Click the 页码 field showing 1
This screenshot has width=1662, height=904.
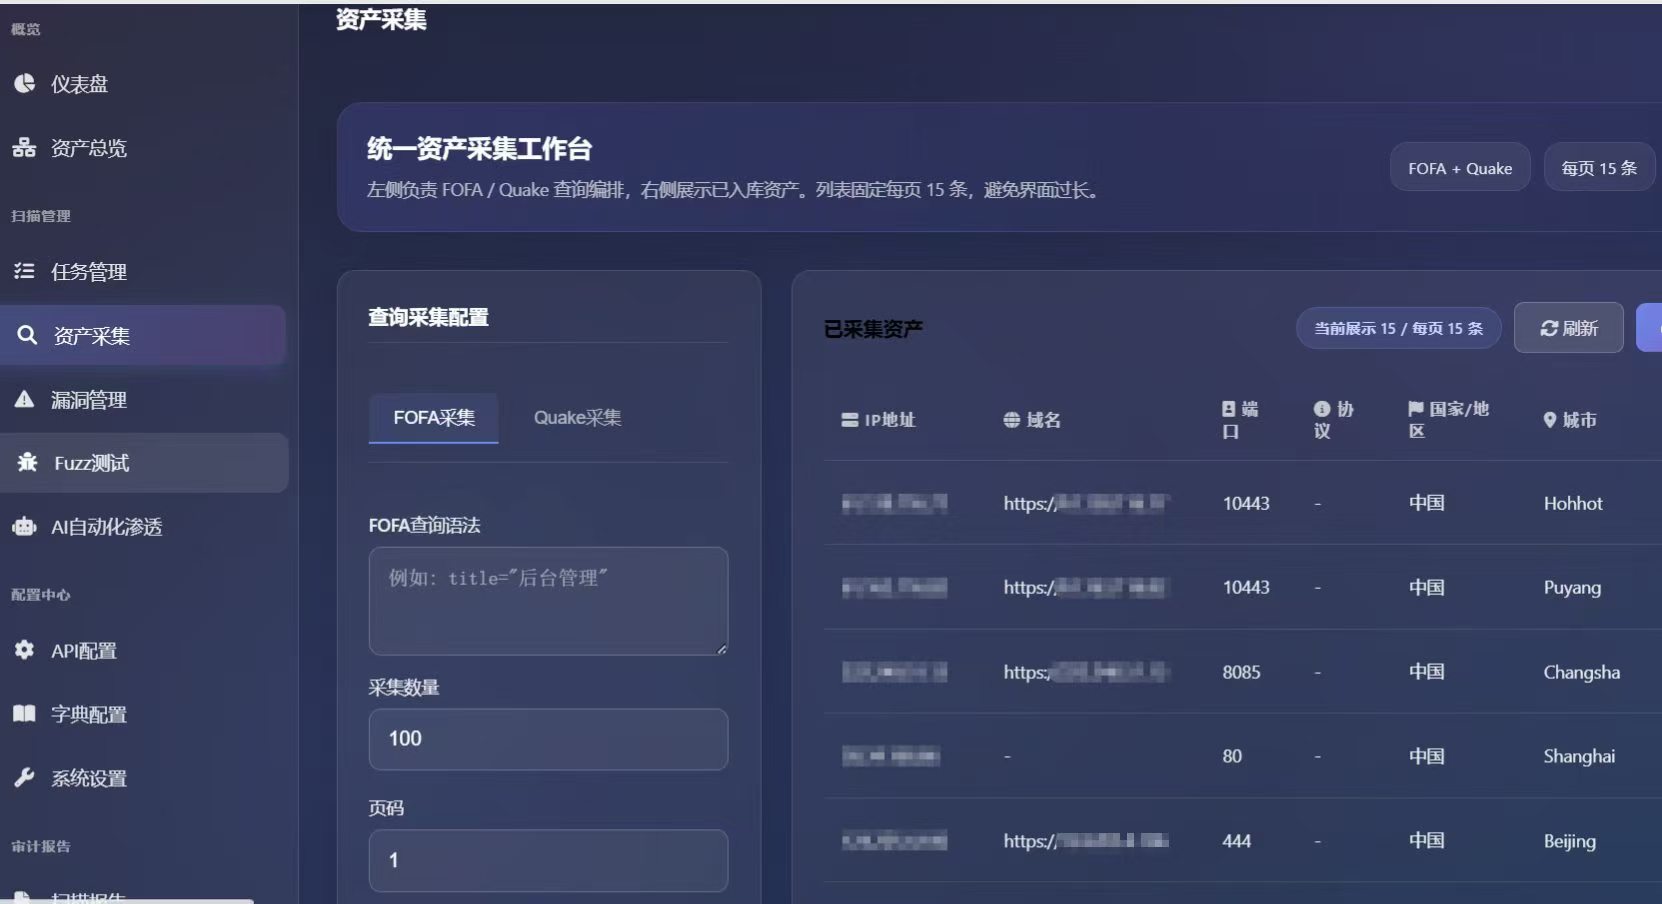coord(548,860)
